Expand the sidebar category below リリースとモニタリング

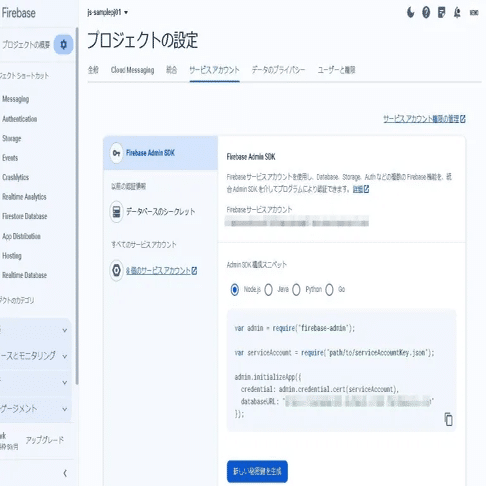tap(65, 382)
